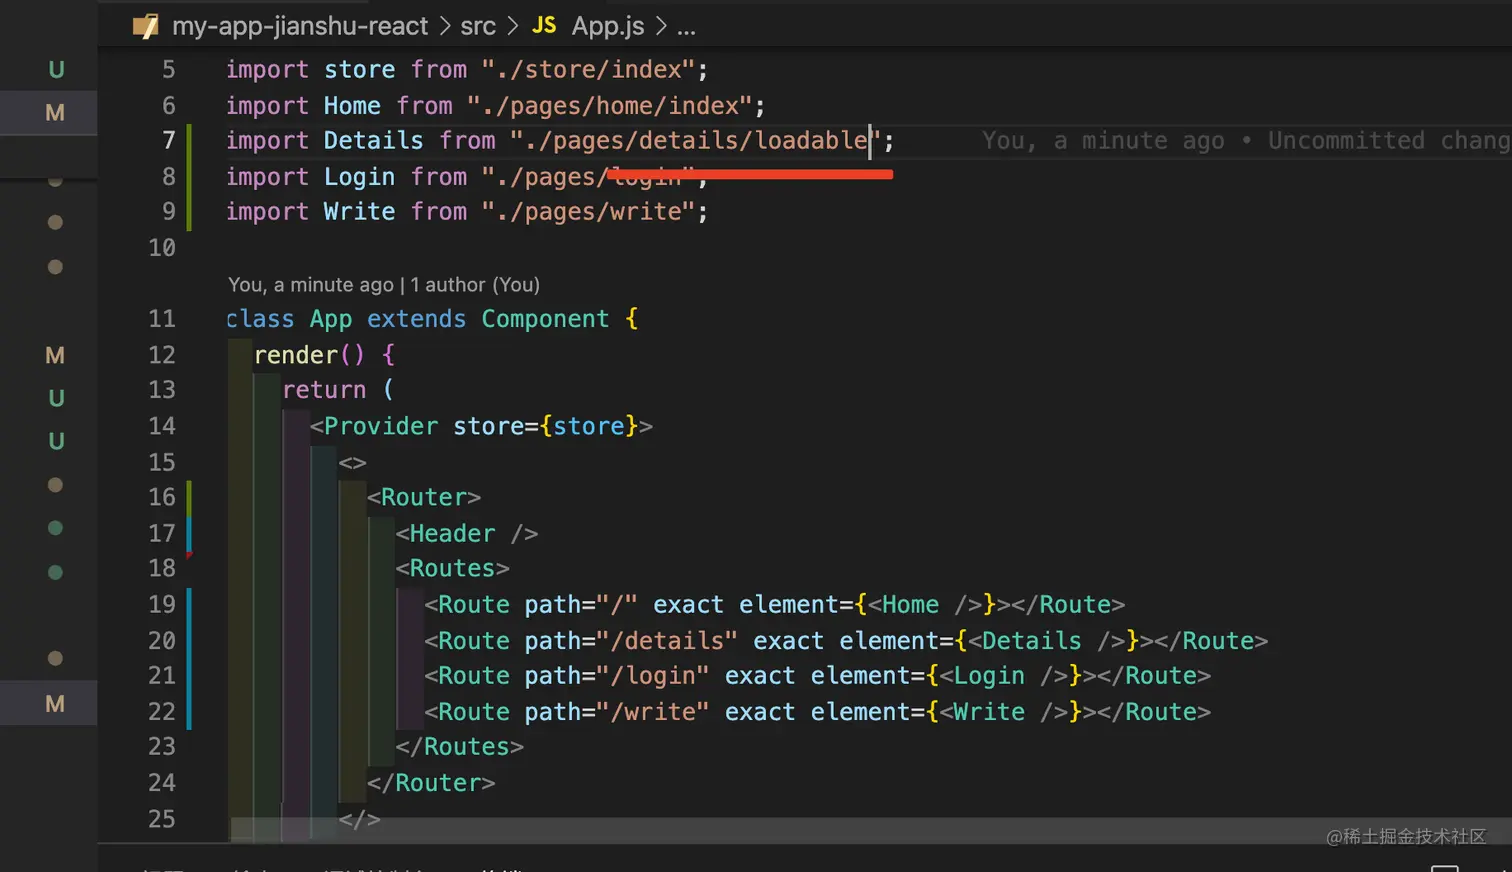Click the highlighted M badge beside line 6
This screenshot has height=872, width=1512.
pos(55,113)
